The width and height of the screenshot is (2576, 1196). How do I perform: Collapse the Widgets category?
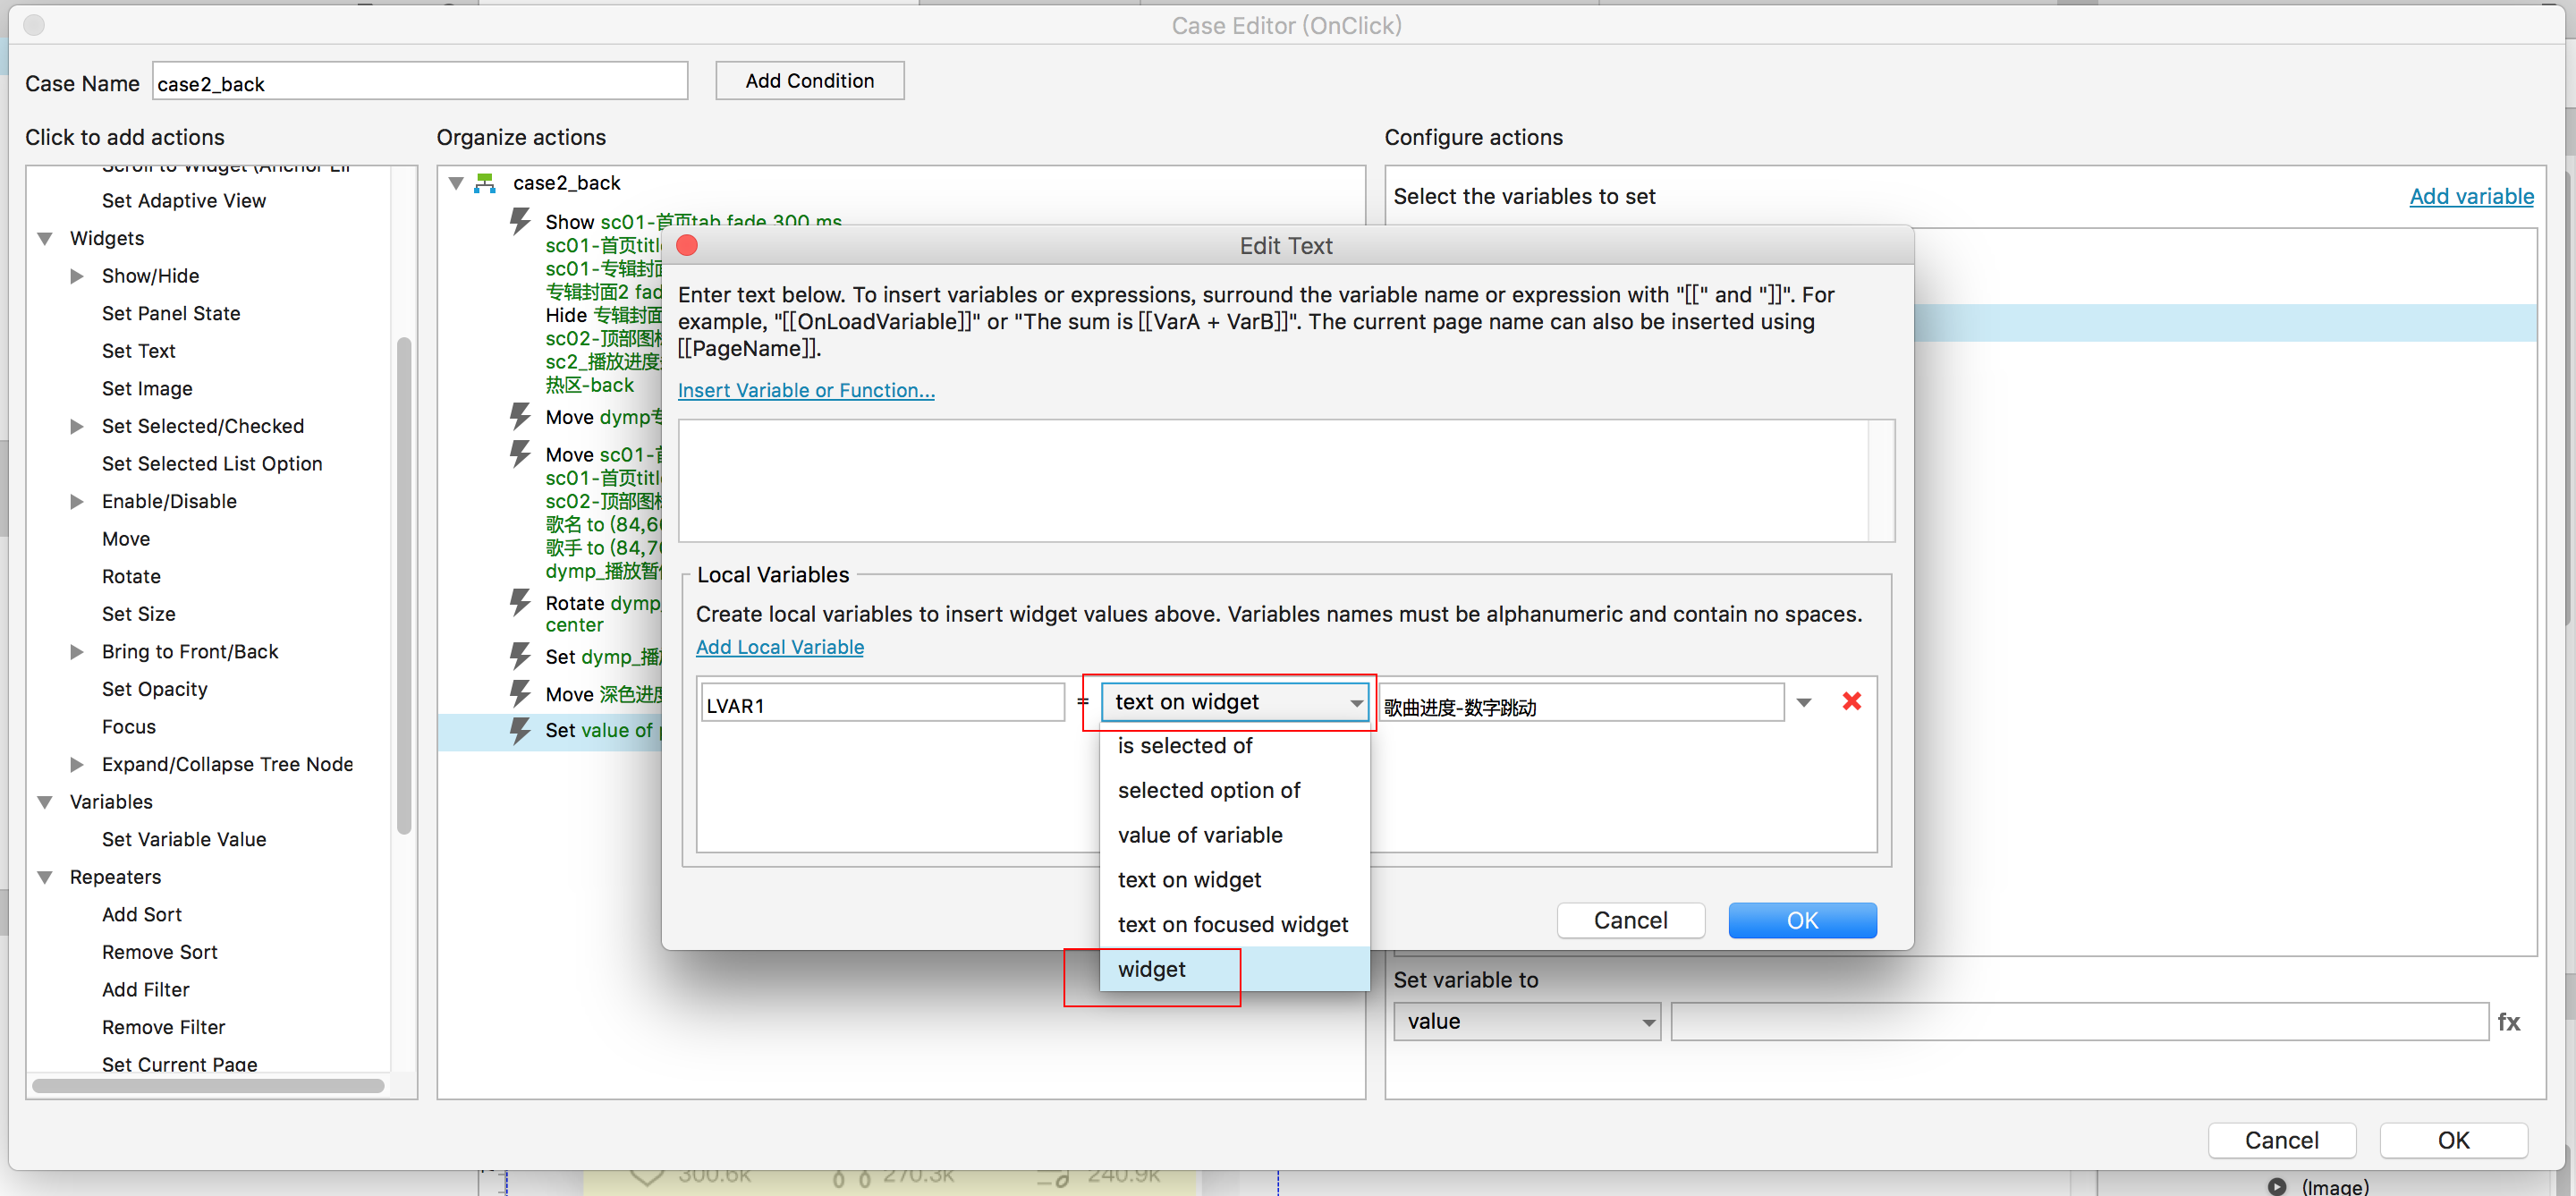pyautogui.click(x=45, y=239)
